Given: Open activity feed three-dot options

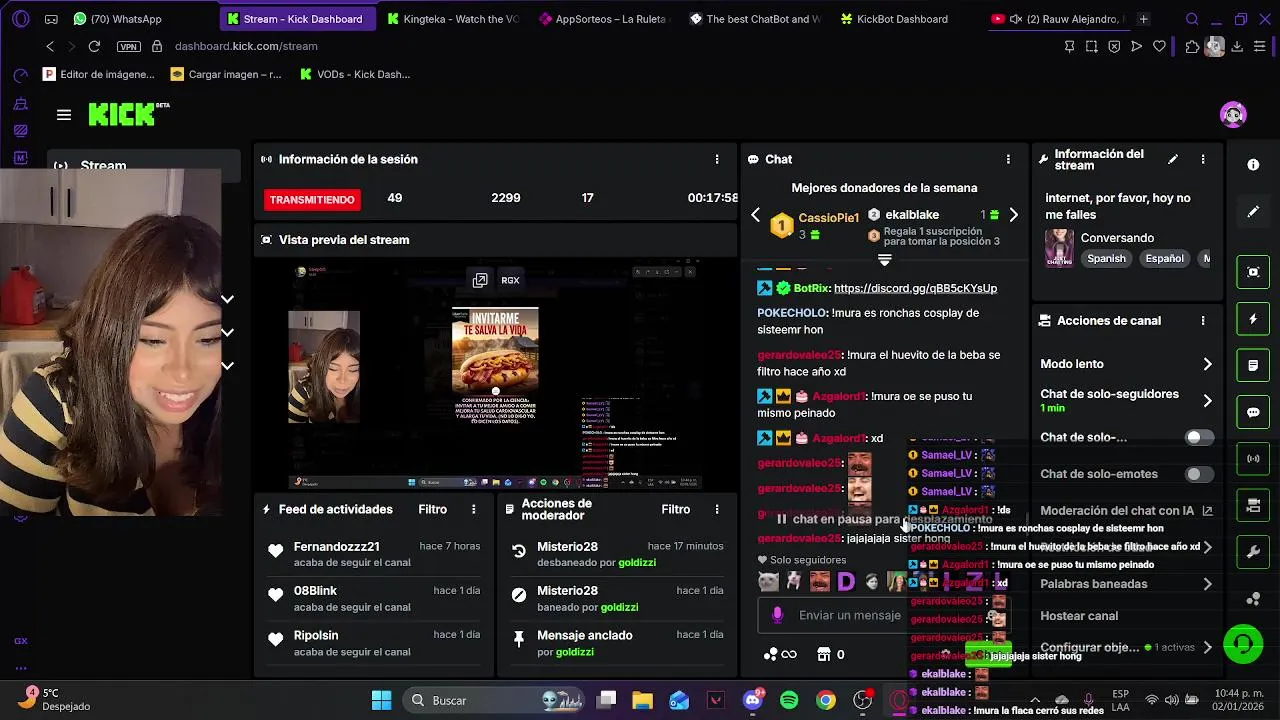Looking at the screenshot, I should [474, 509].
